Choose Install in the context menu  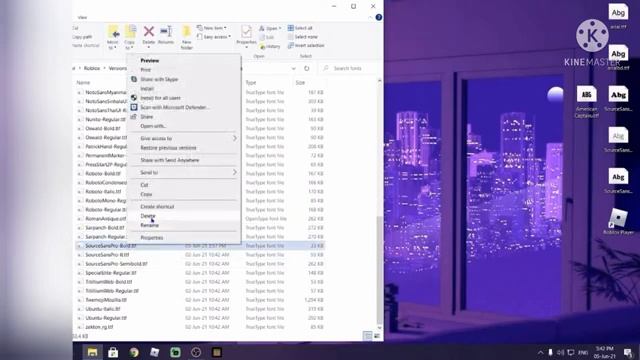[x=147, y=89]
